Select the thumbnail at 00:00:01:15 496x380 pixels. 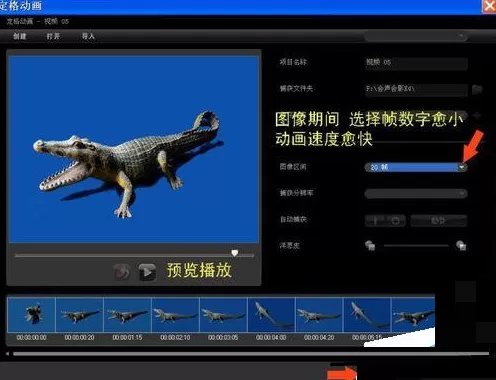[x=127, y=315]
